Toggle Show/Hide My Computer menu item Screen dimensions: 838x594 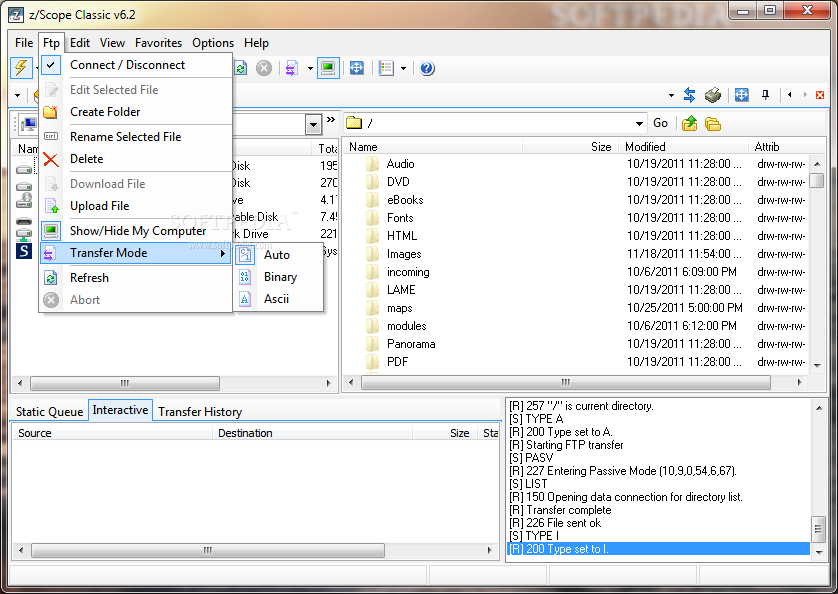136,231
